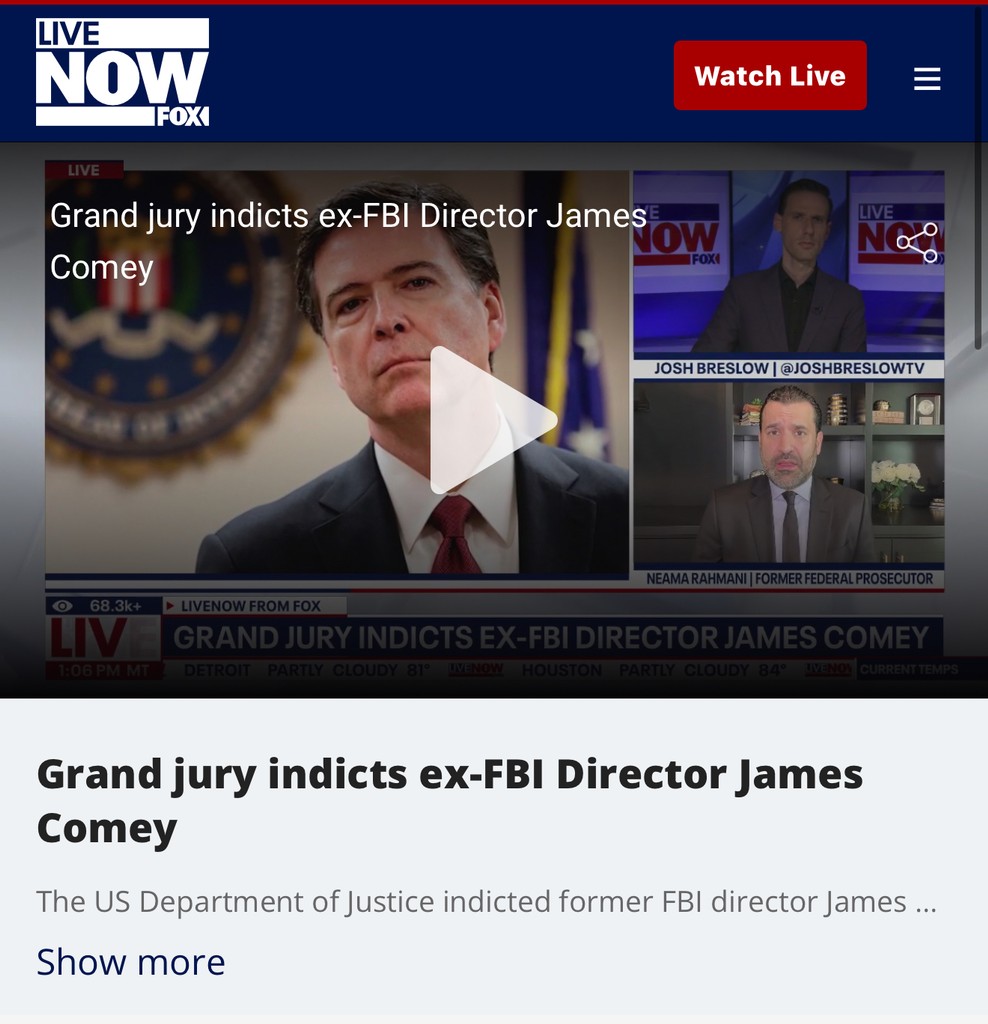Click the red LIVE badge on video
This screenshot has width=988, height=1024.
[84, 170]
